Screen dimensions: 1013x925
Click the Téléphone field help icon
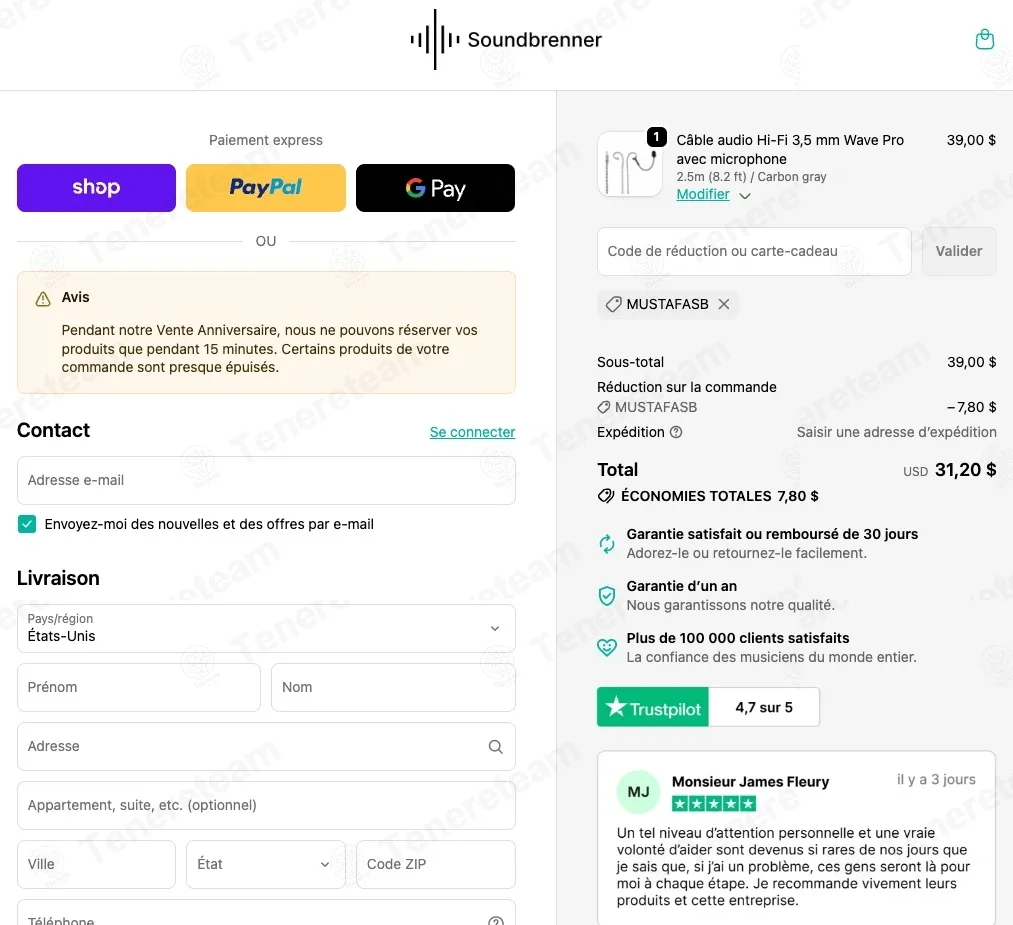click(x=496, y=921)
